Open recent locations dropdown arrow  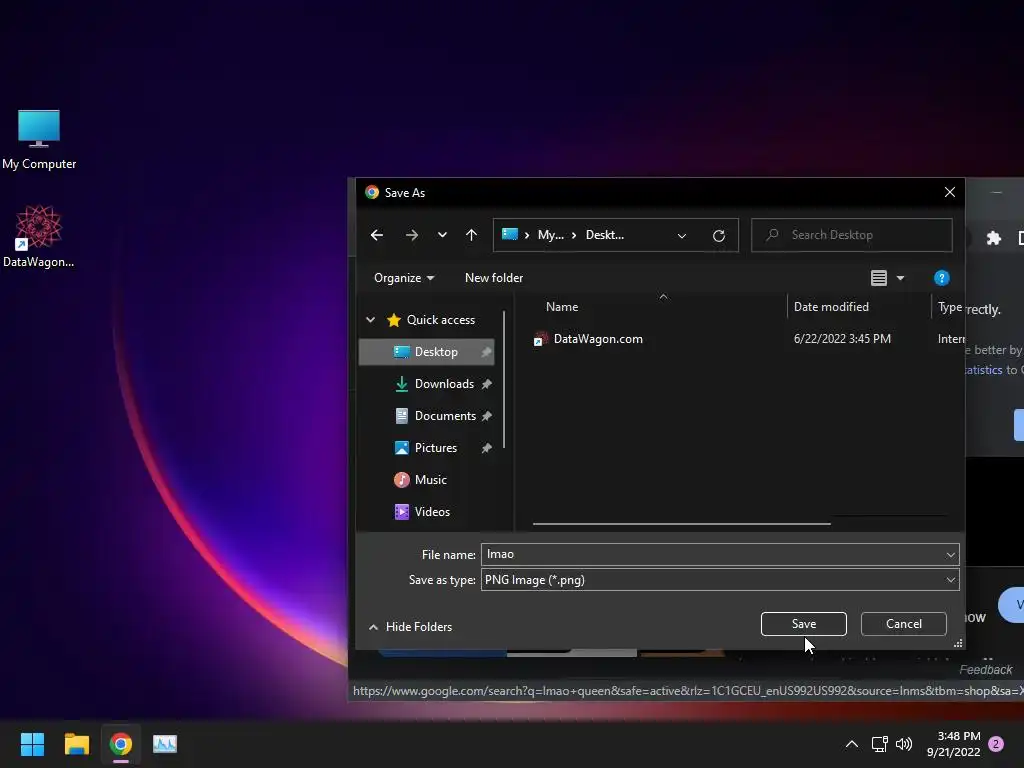(442, 235)
